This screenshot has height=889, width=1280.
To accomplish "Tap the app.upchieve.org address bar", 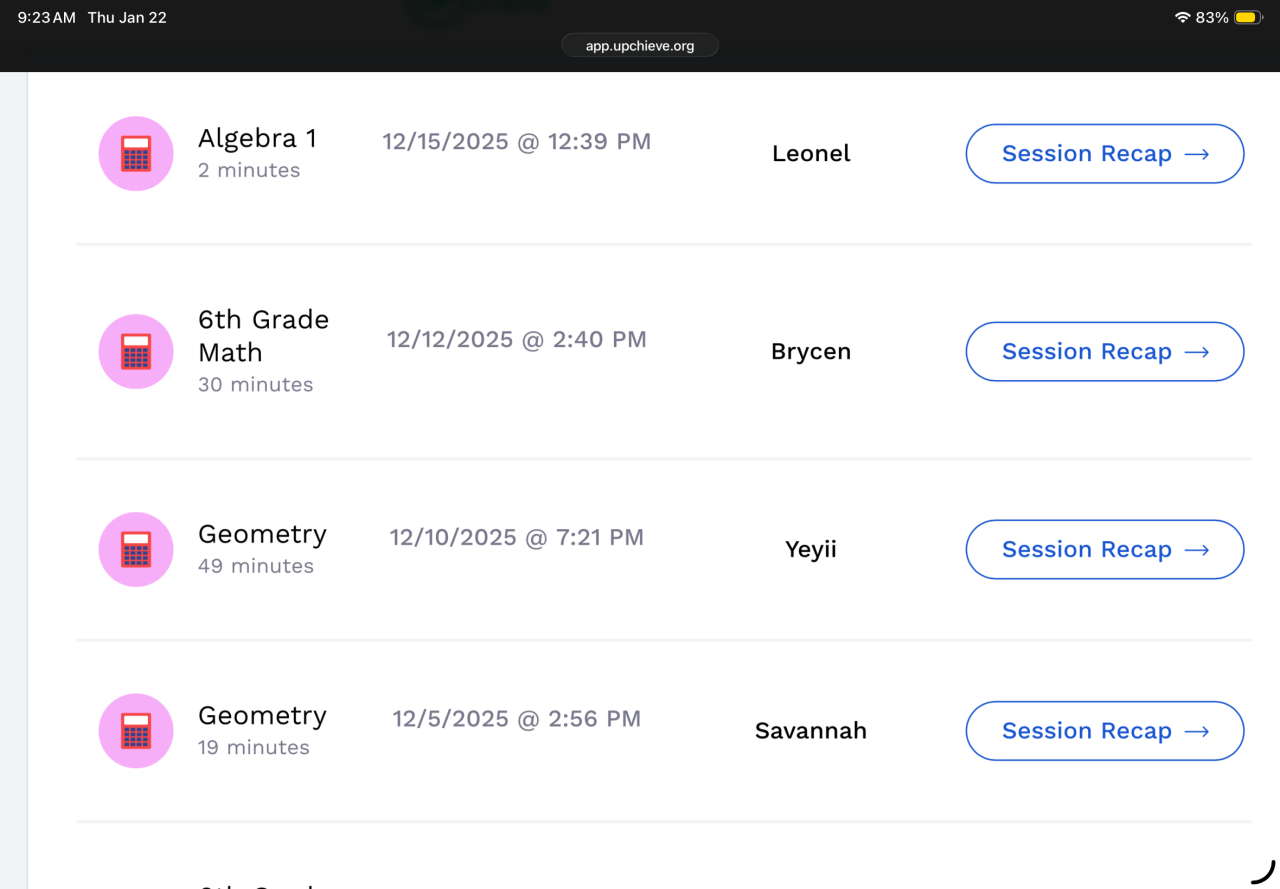I will [x=640, y=46].
